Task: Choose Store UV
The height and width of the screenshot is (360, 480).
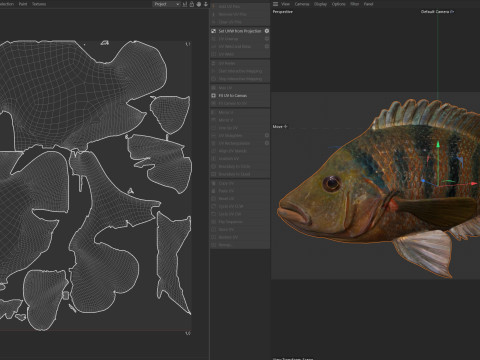Action: click(240, 229)
